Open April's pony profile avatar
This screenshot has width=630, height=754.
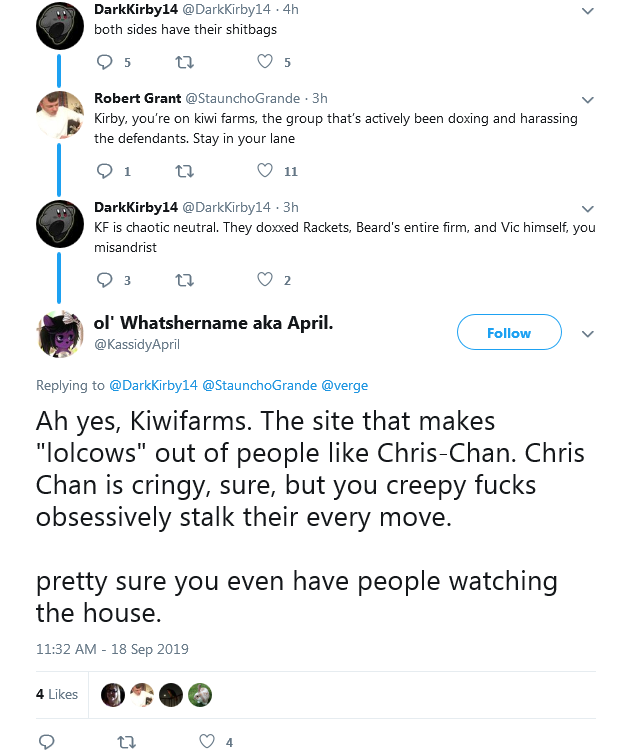pyautogui.click(x=60, y=334)
